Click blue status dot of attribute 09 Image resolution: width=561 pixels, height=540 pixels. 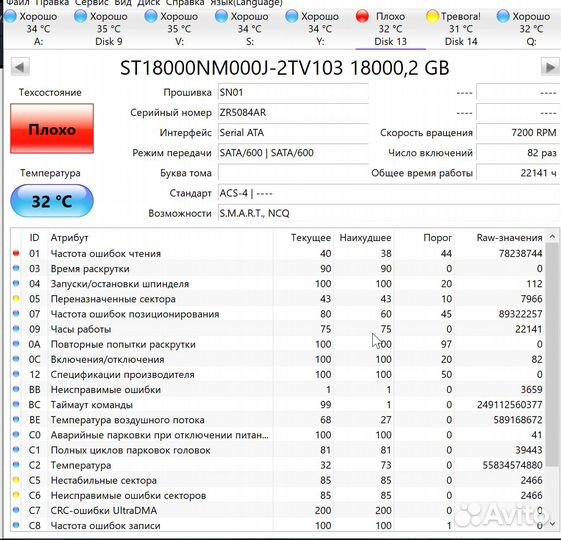tap(16, 329)
